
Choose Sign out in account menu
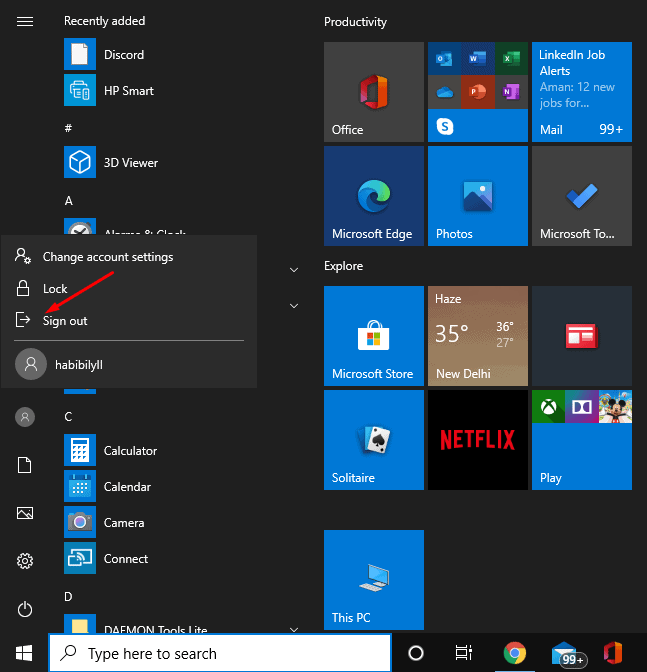[129, 320]
